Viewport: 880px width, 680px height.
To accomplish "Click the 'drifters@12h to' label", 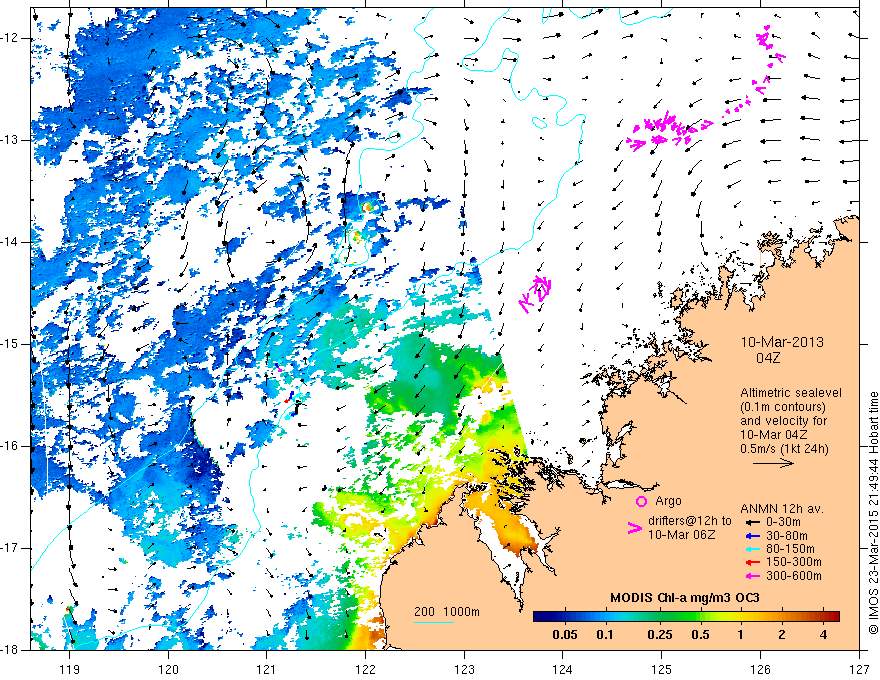I will [690, 521].
